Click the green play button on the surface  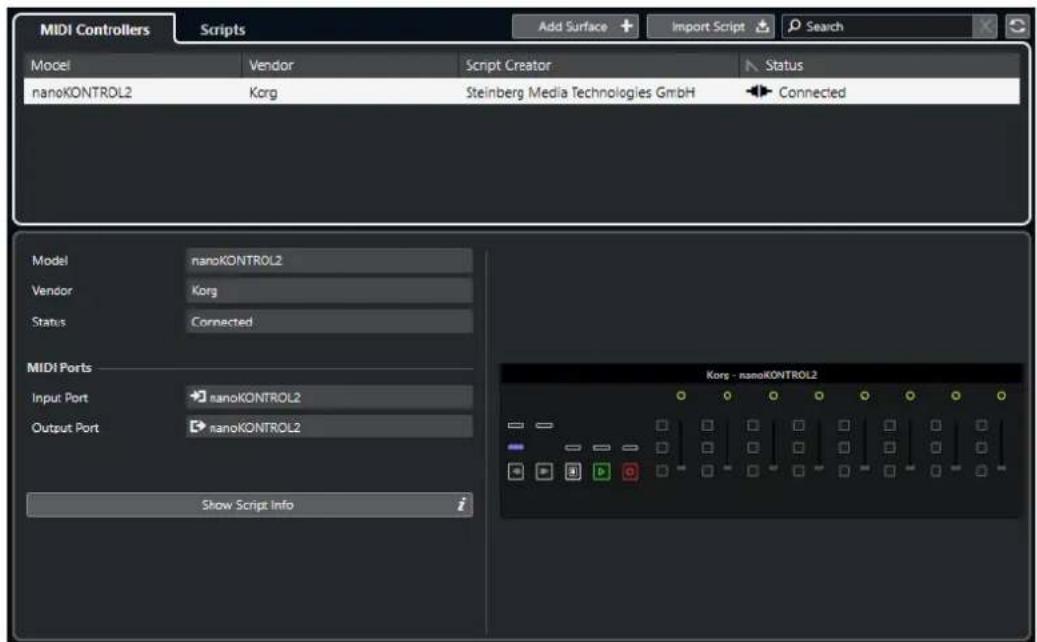point(602,471)
